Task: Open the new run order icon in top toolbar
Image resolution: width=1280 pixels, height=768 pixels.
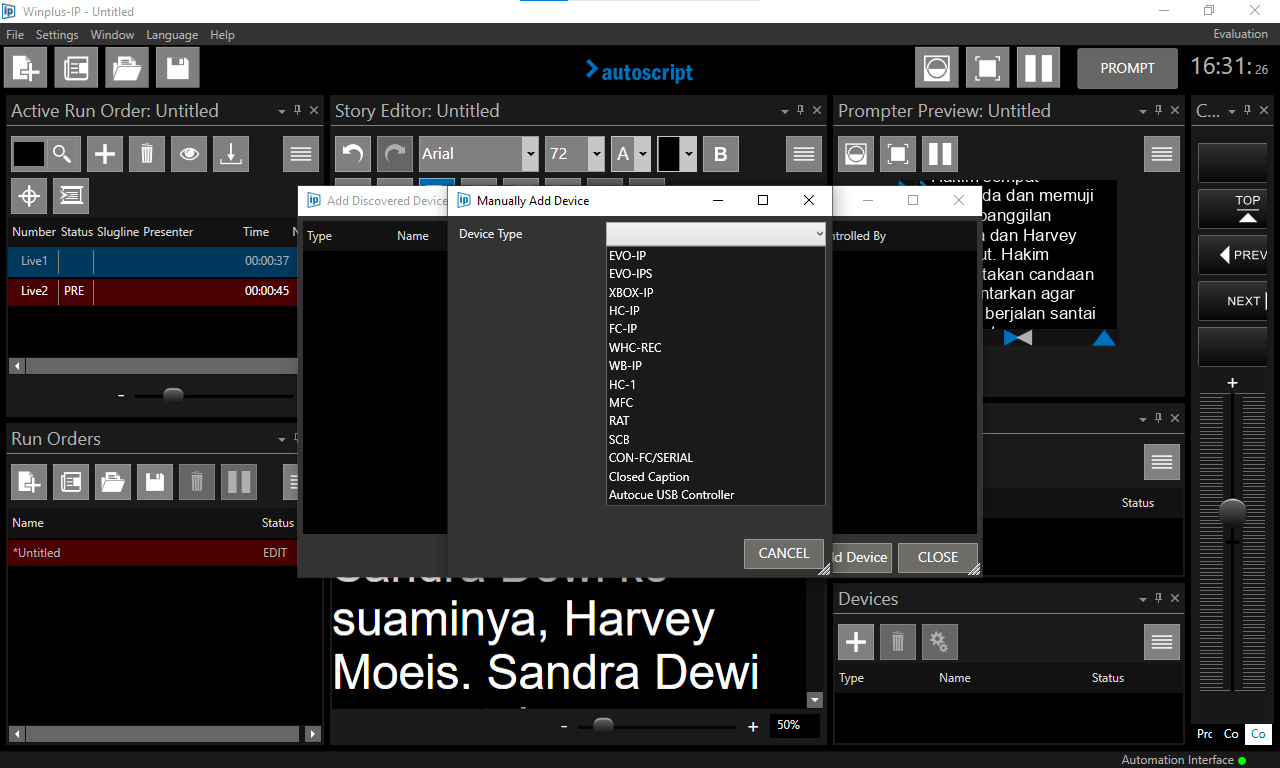Action: pos(76,68)
